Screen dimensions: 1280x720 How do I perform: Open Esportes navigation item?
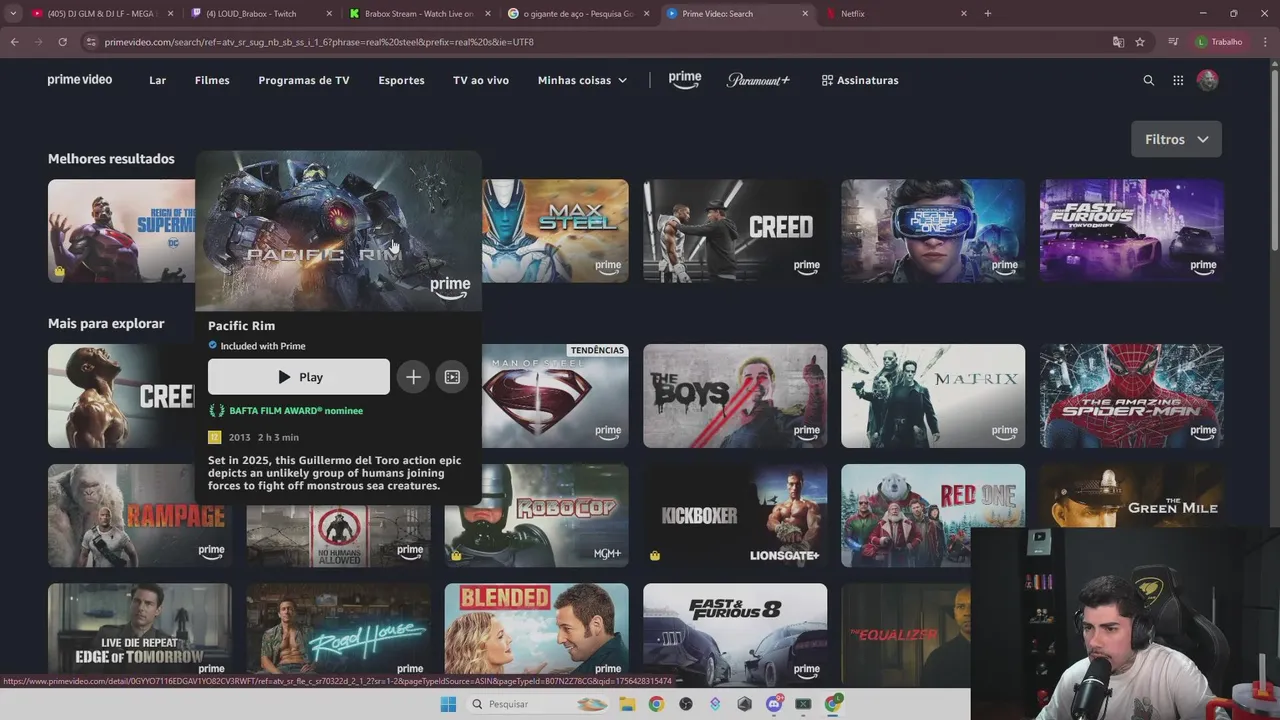click(401, 80)
